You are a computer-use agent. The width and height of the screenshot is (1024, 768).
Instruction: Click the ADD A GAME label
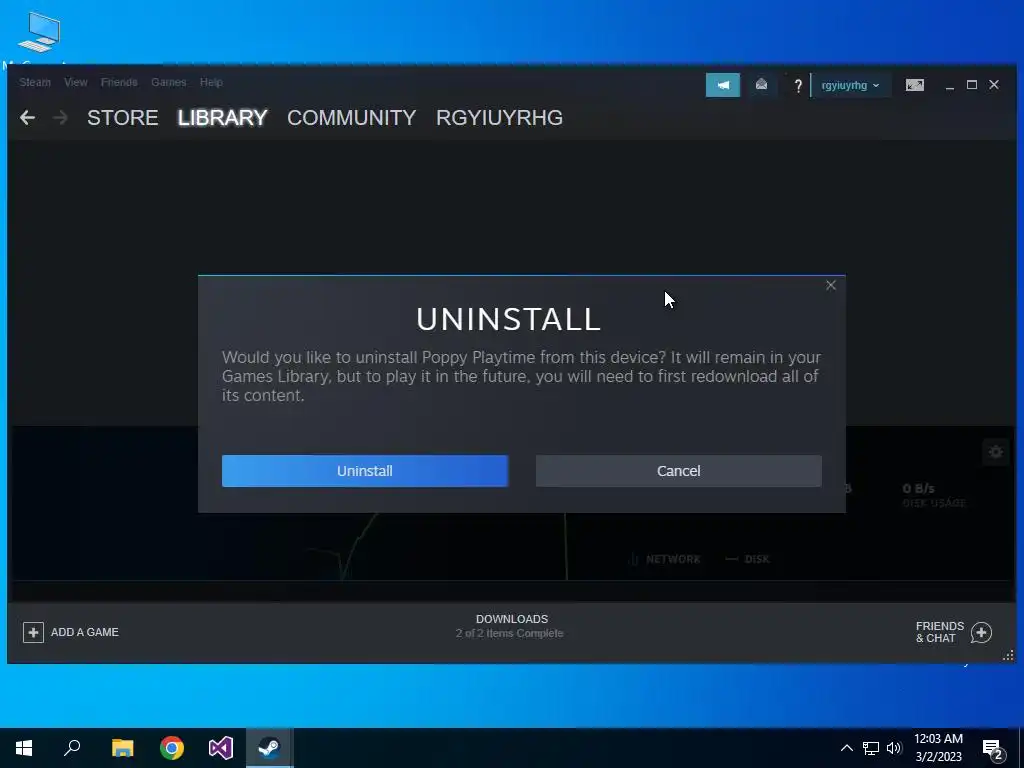pos(85,632)
